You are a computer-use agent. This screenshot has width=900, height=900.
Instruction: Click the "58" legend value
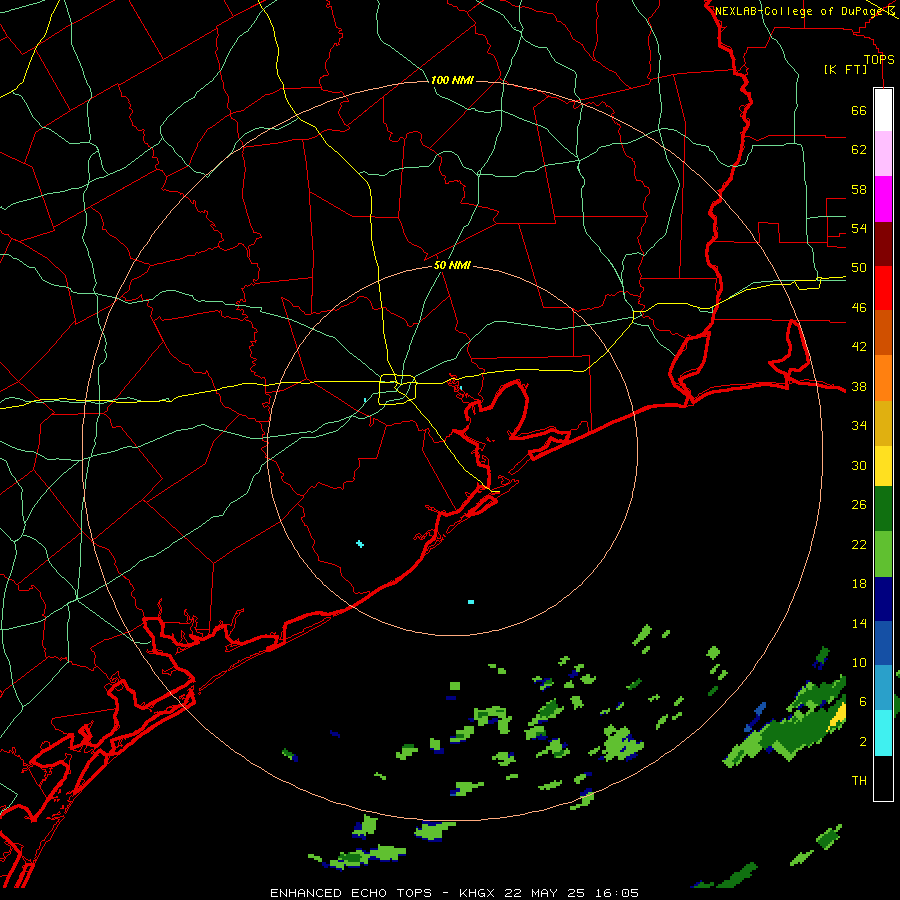pyautogui.click(x=859, y=189)
